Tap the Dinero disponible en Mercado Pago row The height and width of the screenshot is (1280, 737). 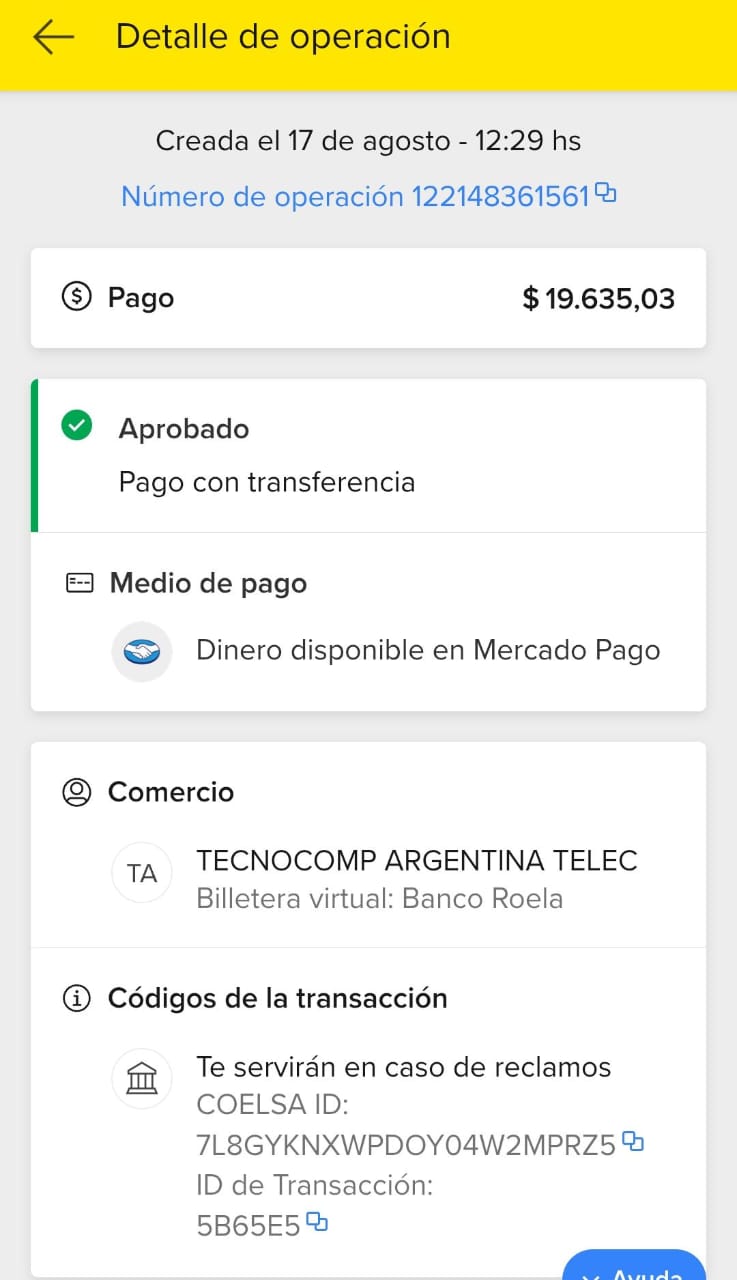428,650
